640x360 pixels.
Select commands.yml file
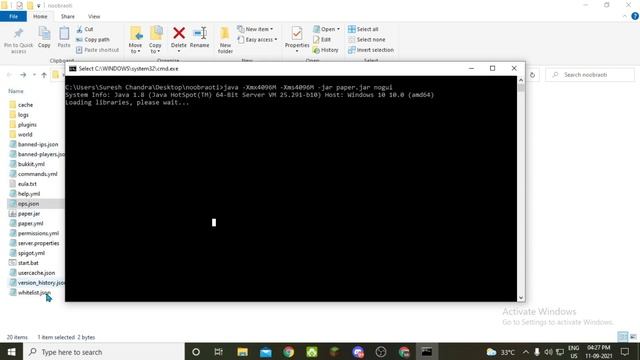(33, 174)
